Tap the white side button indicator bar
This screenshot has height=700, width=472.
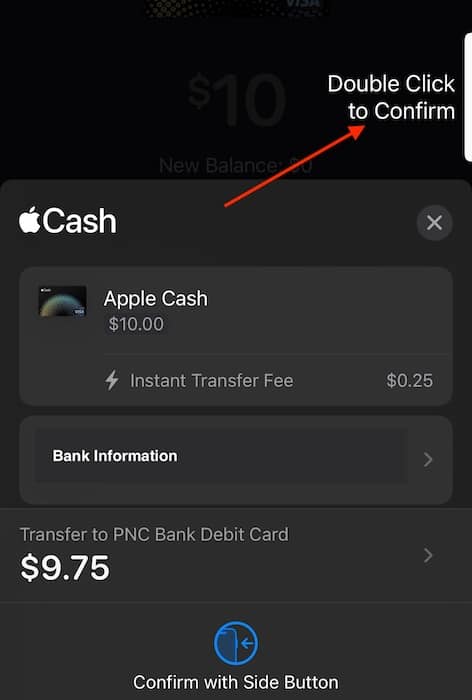tap(468, 97)
